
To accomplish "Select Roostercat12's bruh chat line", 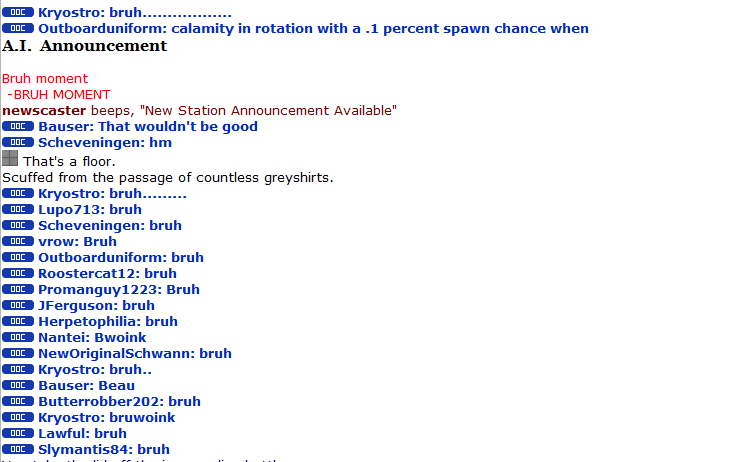I will pos(107,274).
